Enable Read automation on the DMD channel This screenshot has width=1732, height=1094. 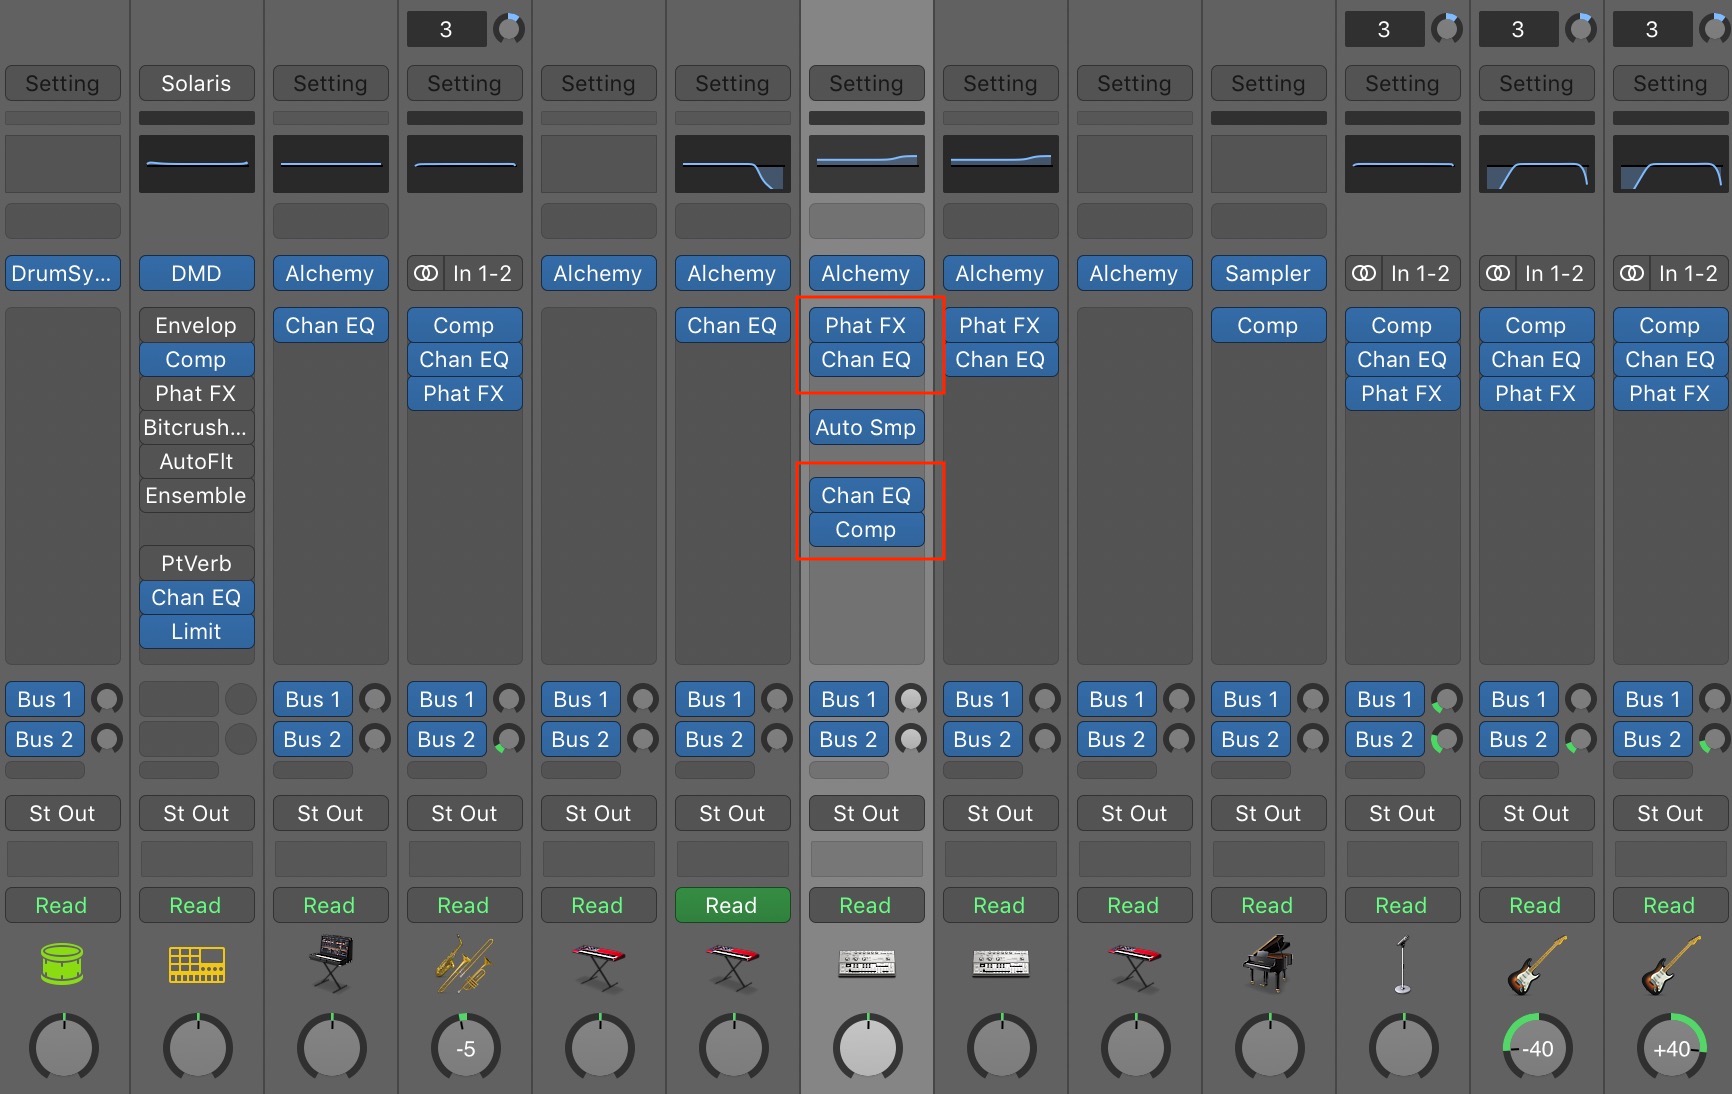tap(196, 905)
